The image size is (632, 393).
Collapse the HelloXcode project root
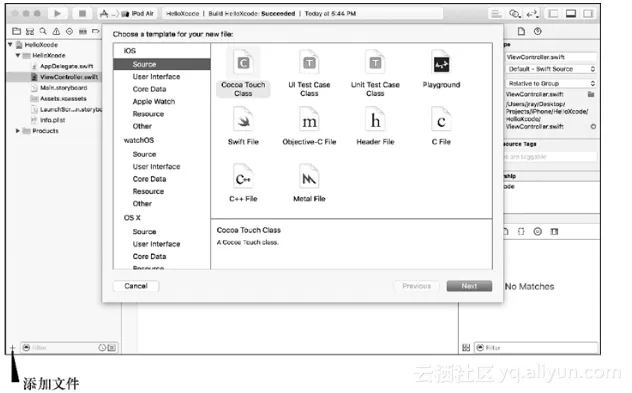coord(10,44)
